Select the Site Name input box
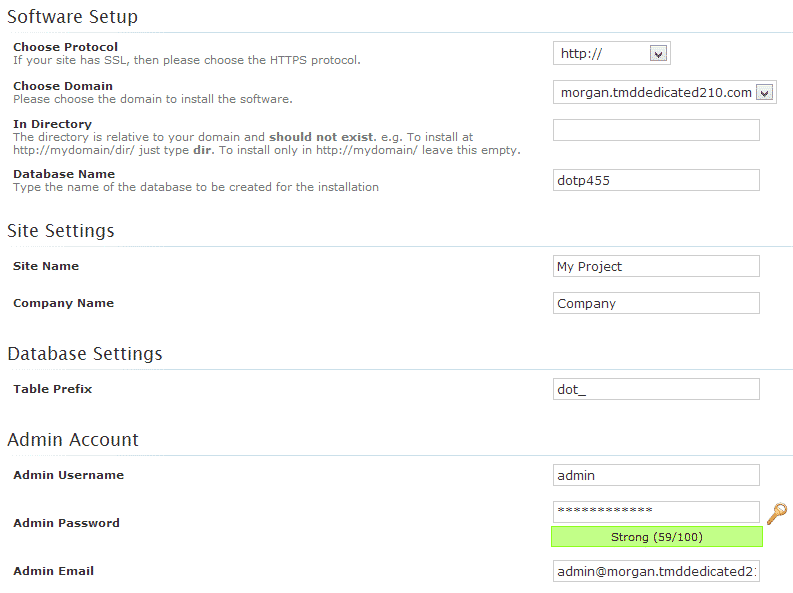This screenshot has width=793, height=593. click(656, 266)
